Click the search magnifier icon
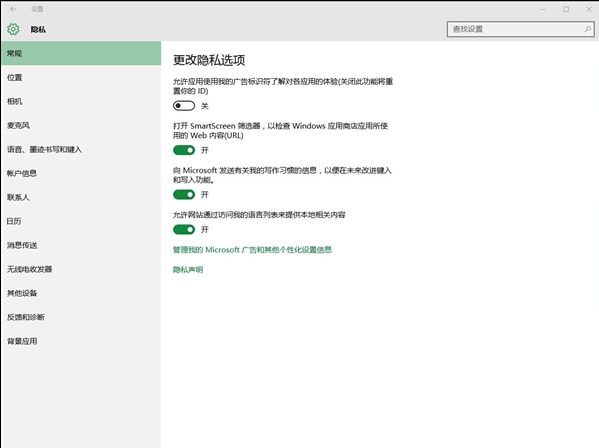Viewport: 599px width, 448px height. (588, 29)
